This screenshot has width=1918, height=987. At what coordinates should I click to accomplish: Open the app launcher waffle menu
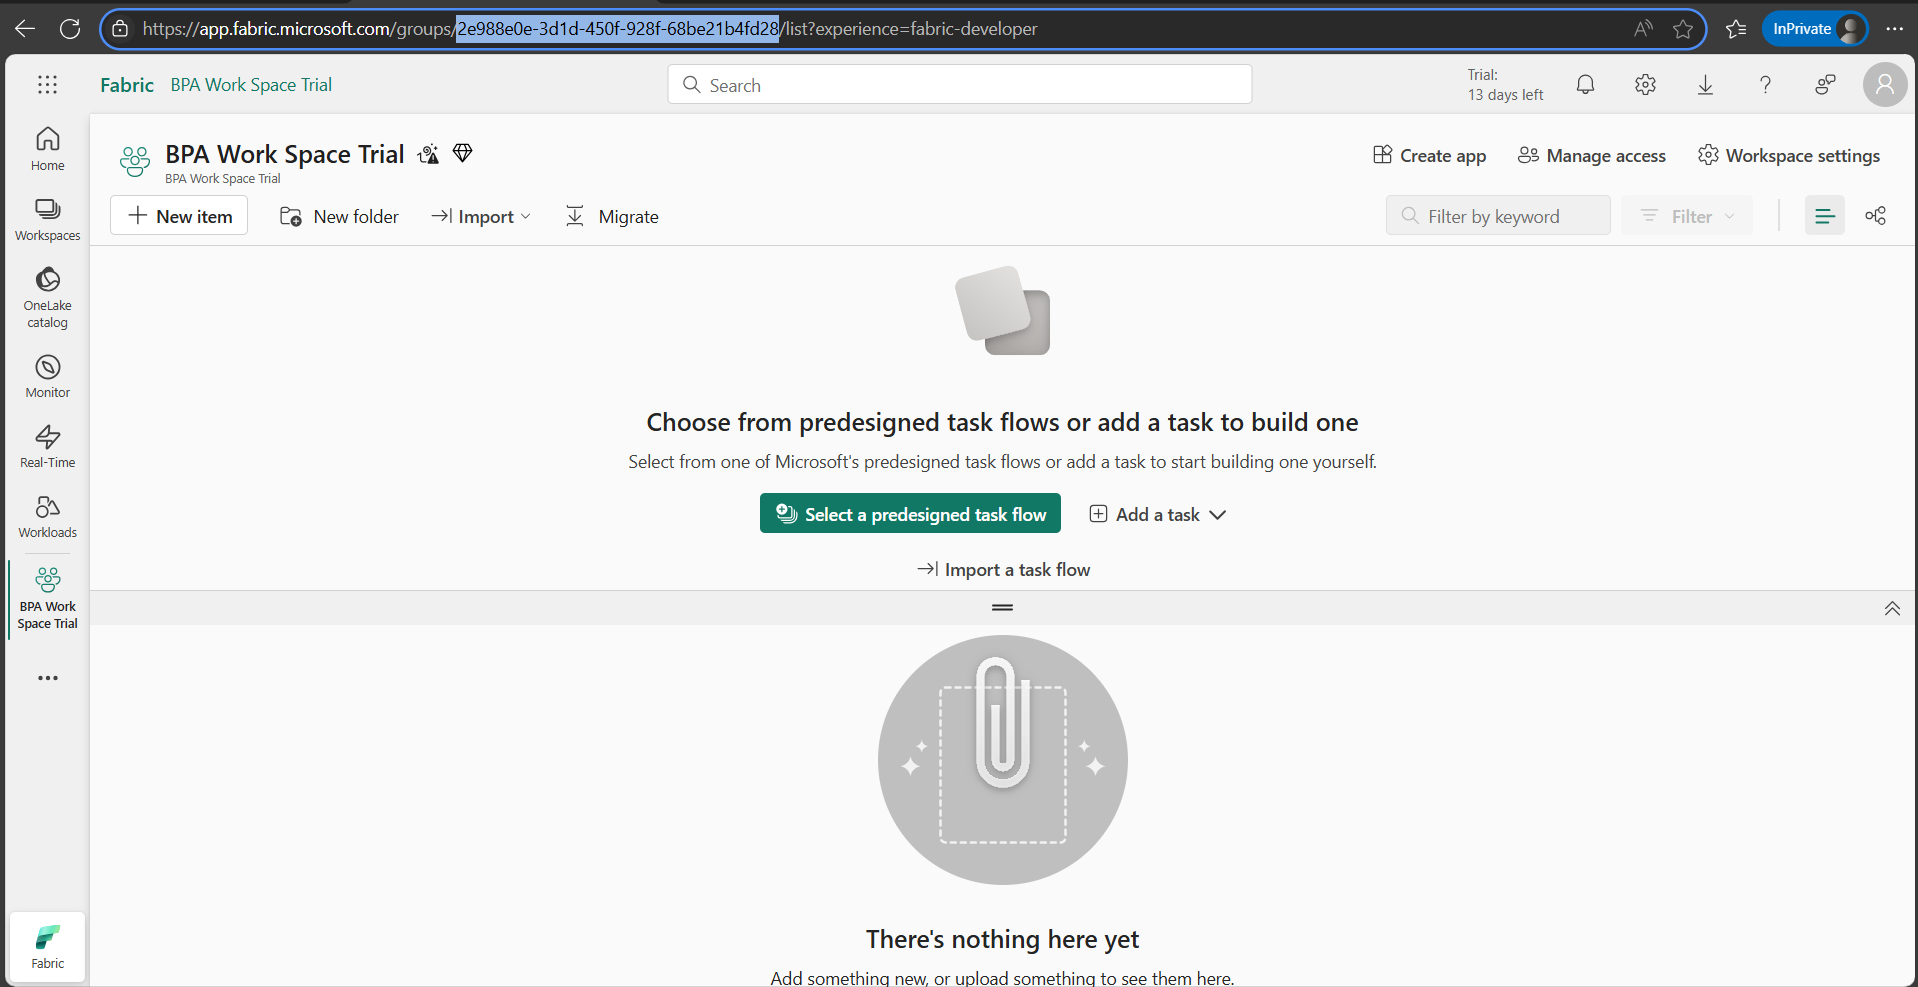[x=47, y=85]
